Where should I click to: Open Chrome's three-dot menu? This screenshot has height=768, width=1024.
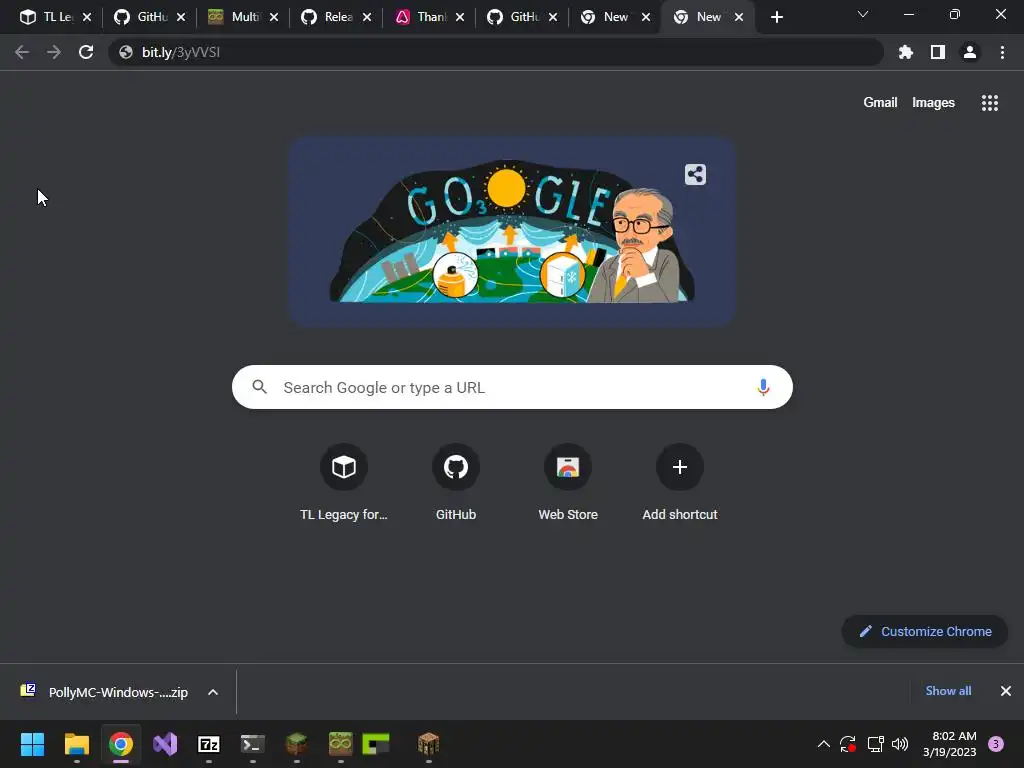[1002, 52]
